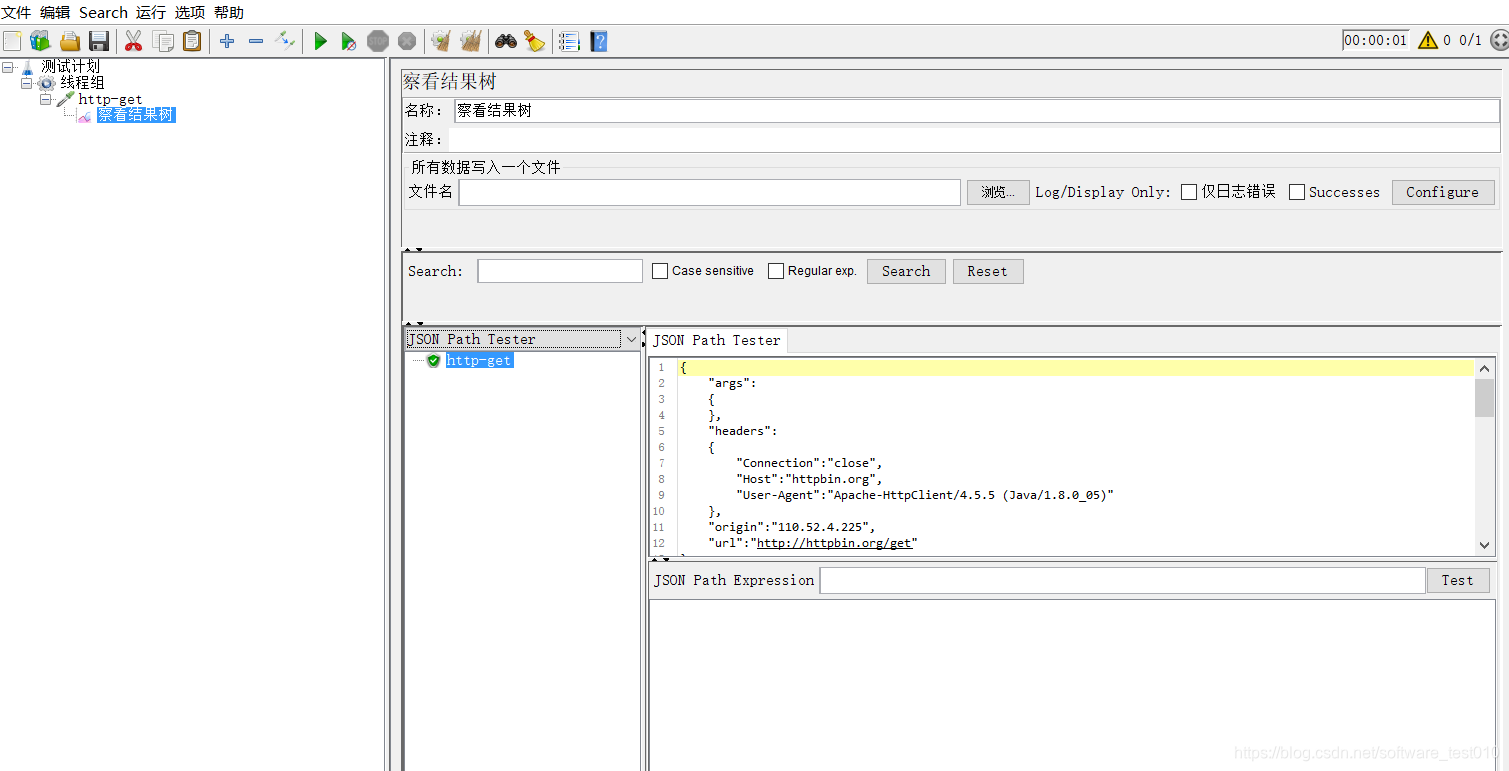Open the 选项 menu
Image resolution: width=1509 pixels, height=771 pixels.
point(190,12)
